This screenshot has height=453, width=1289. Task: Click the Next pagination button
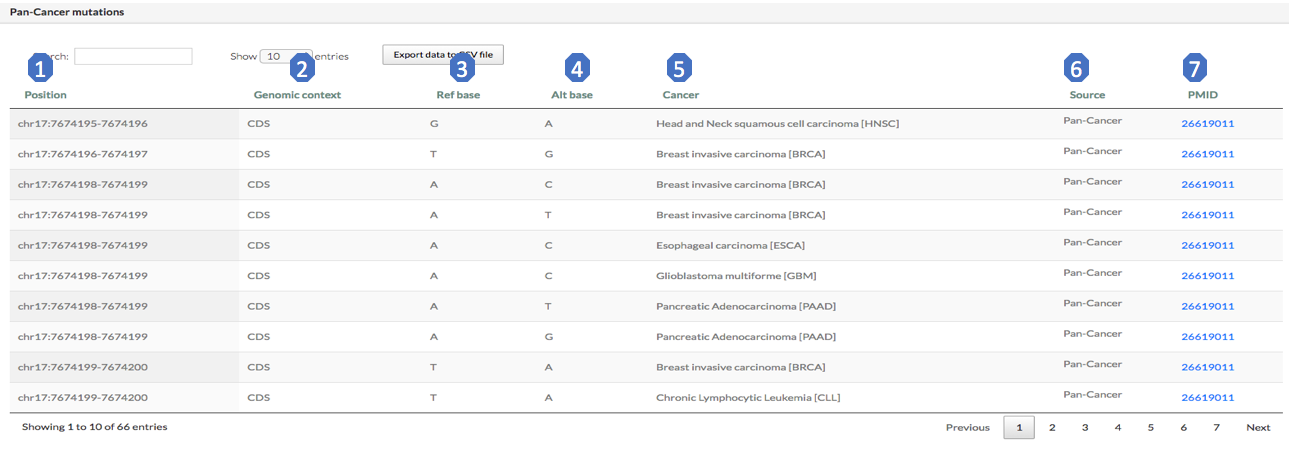click(x=1257, y=428)
